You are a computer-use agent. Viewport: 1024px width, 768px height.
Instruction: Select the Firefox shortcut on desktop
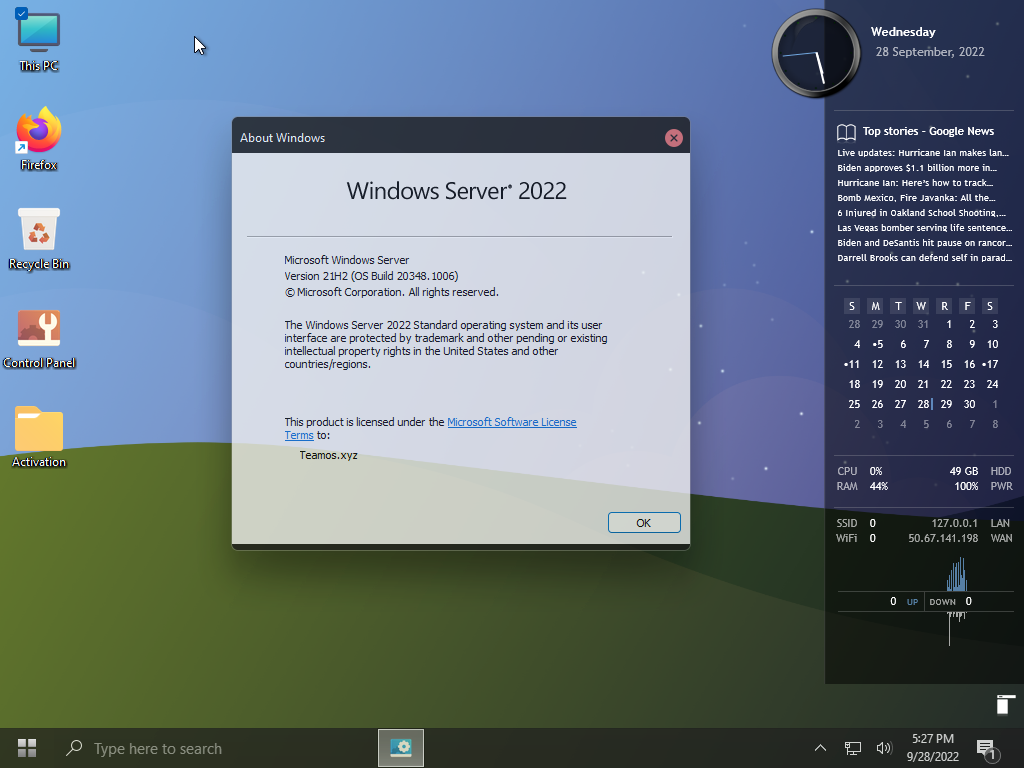39,132
